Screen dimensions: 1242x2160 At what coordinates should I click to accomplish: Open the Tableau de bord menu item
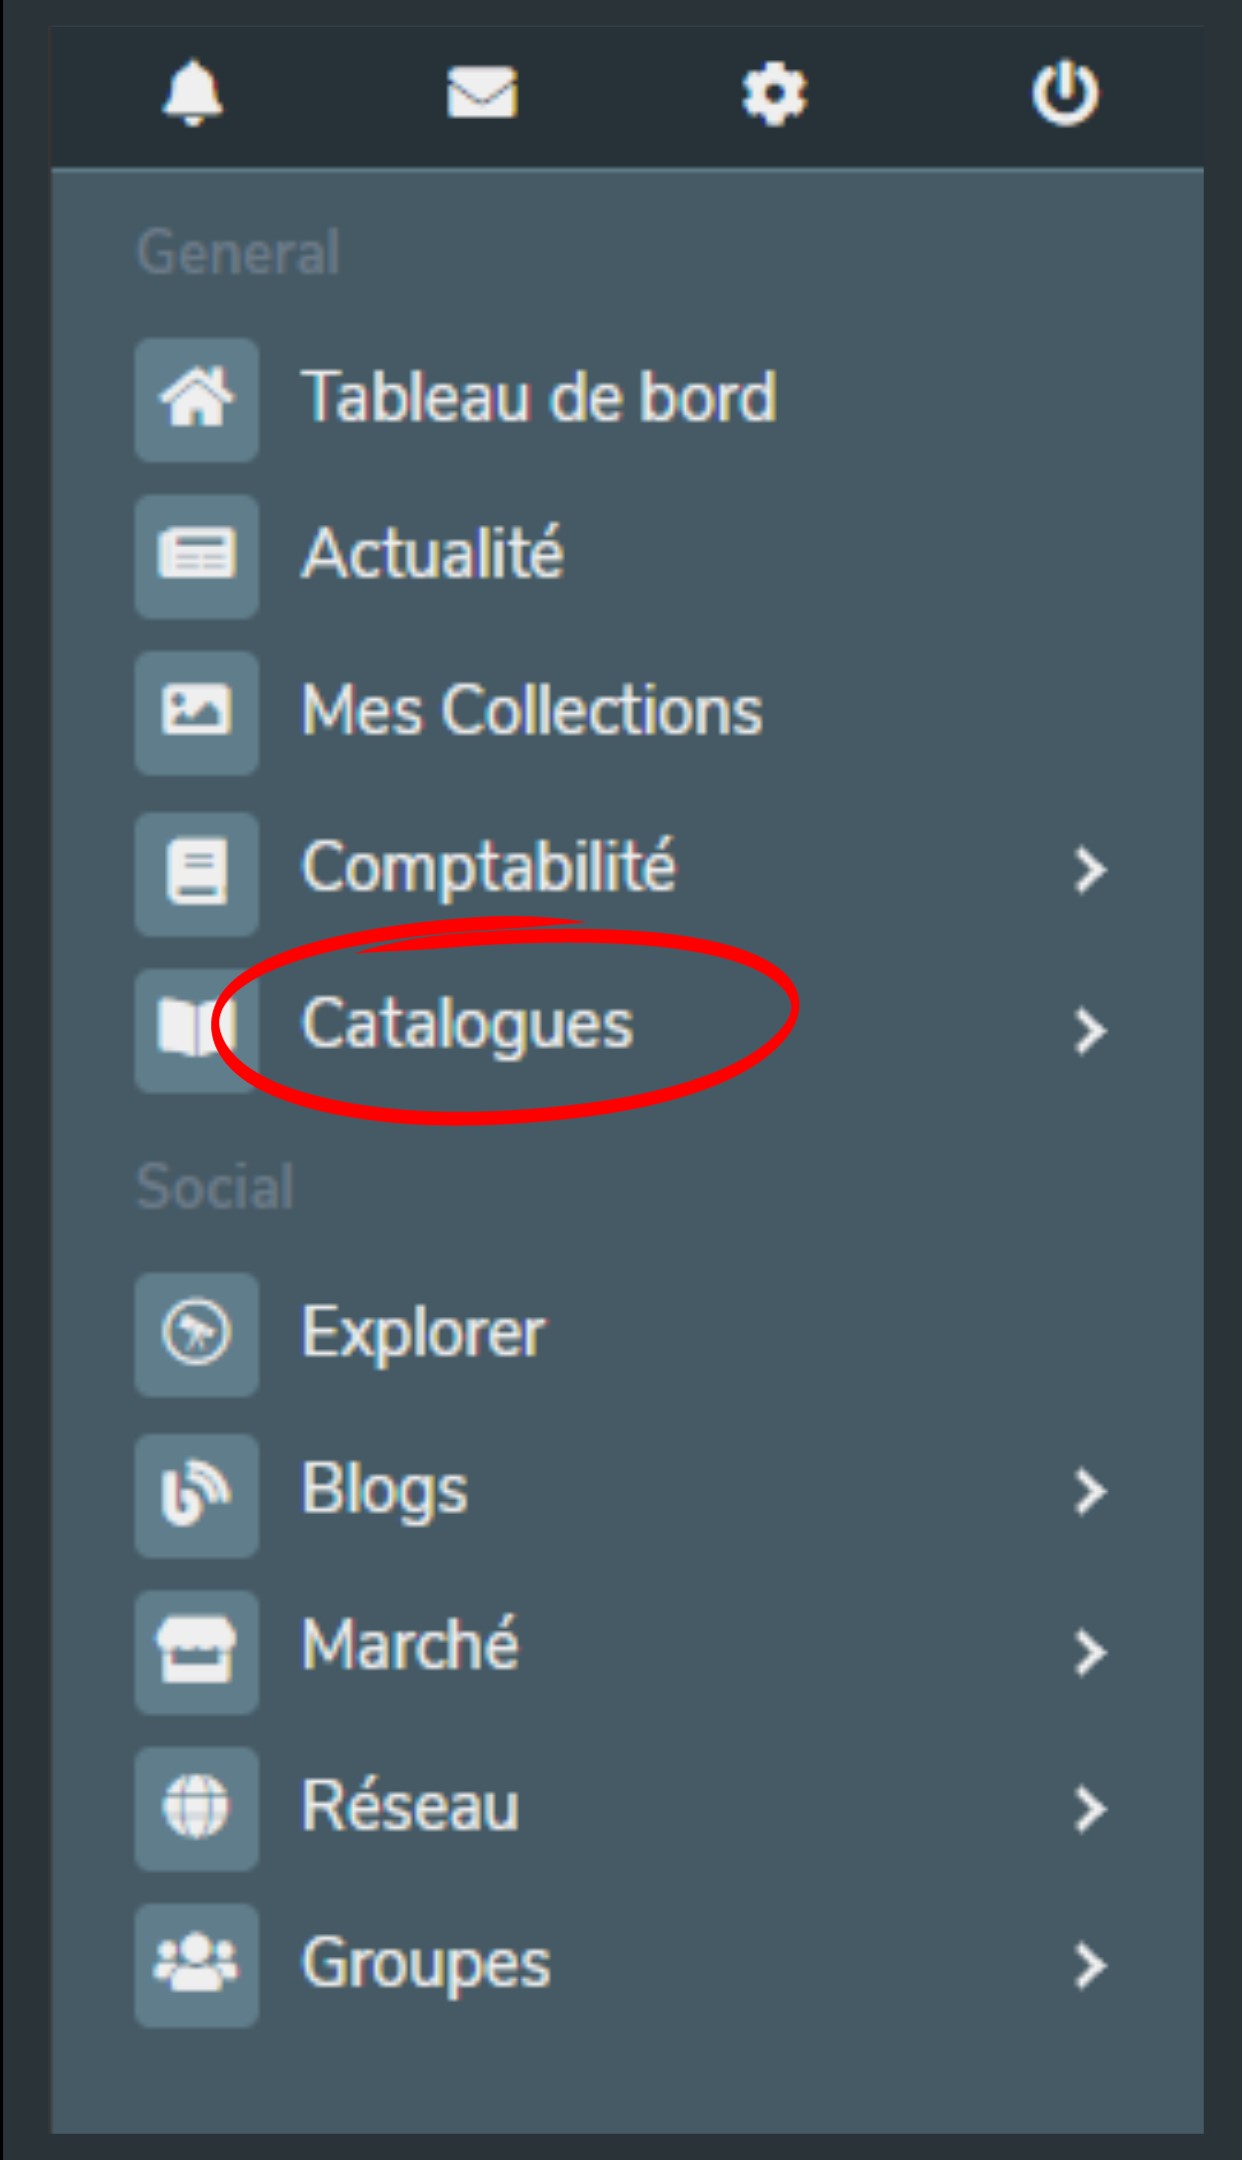tap(539, 397)
